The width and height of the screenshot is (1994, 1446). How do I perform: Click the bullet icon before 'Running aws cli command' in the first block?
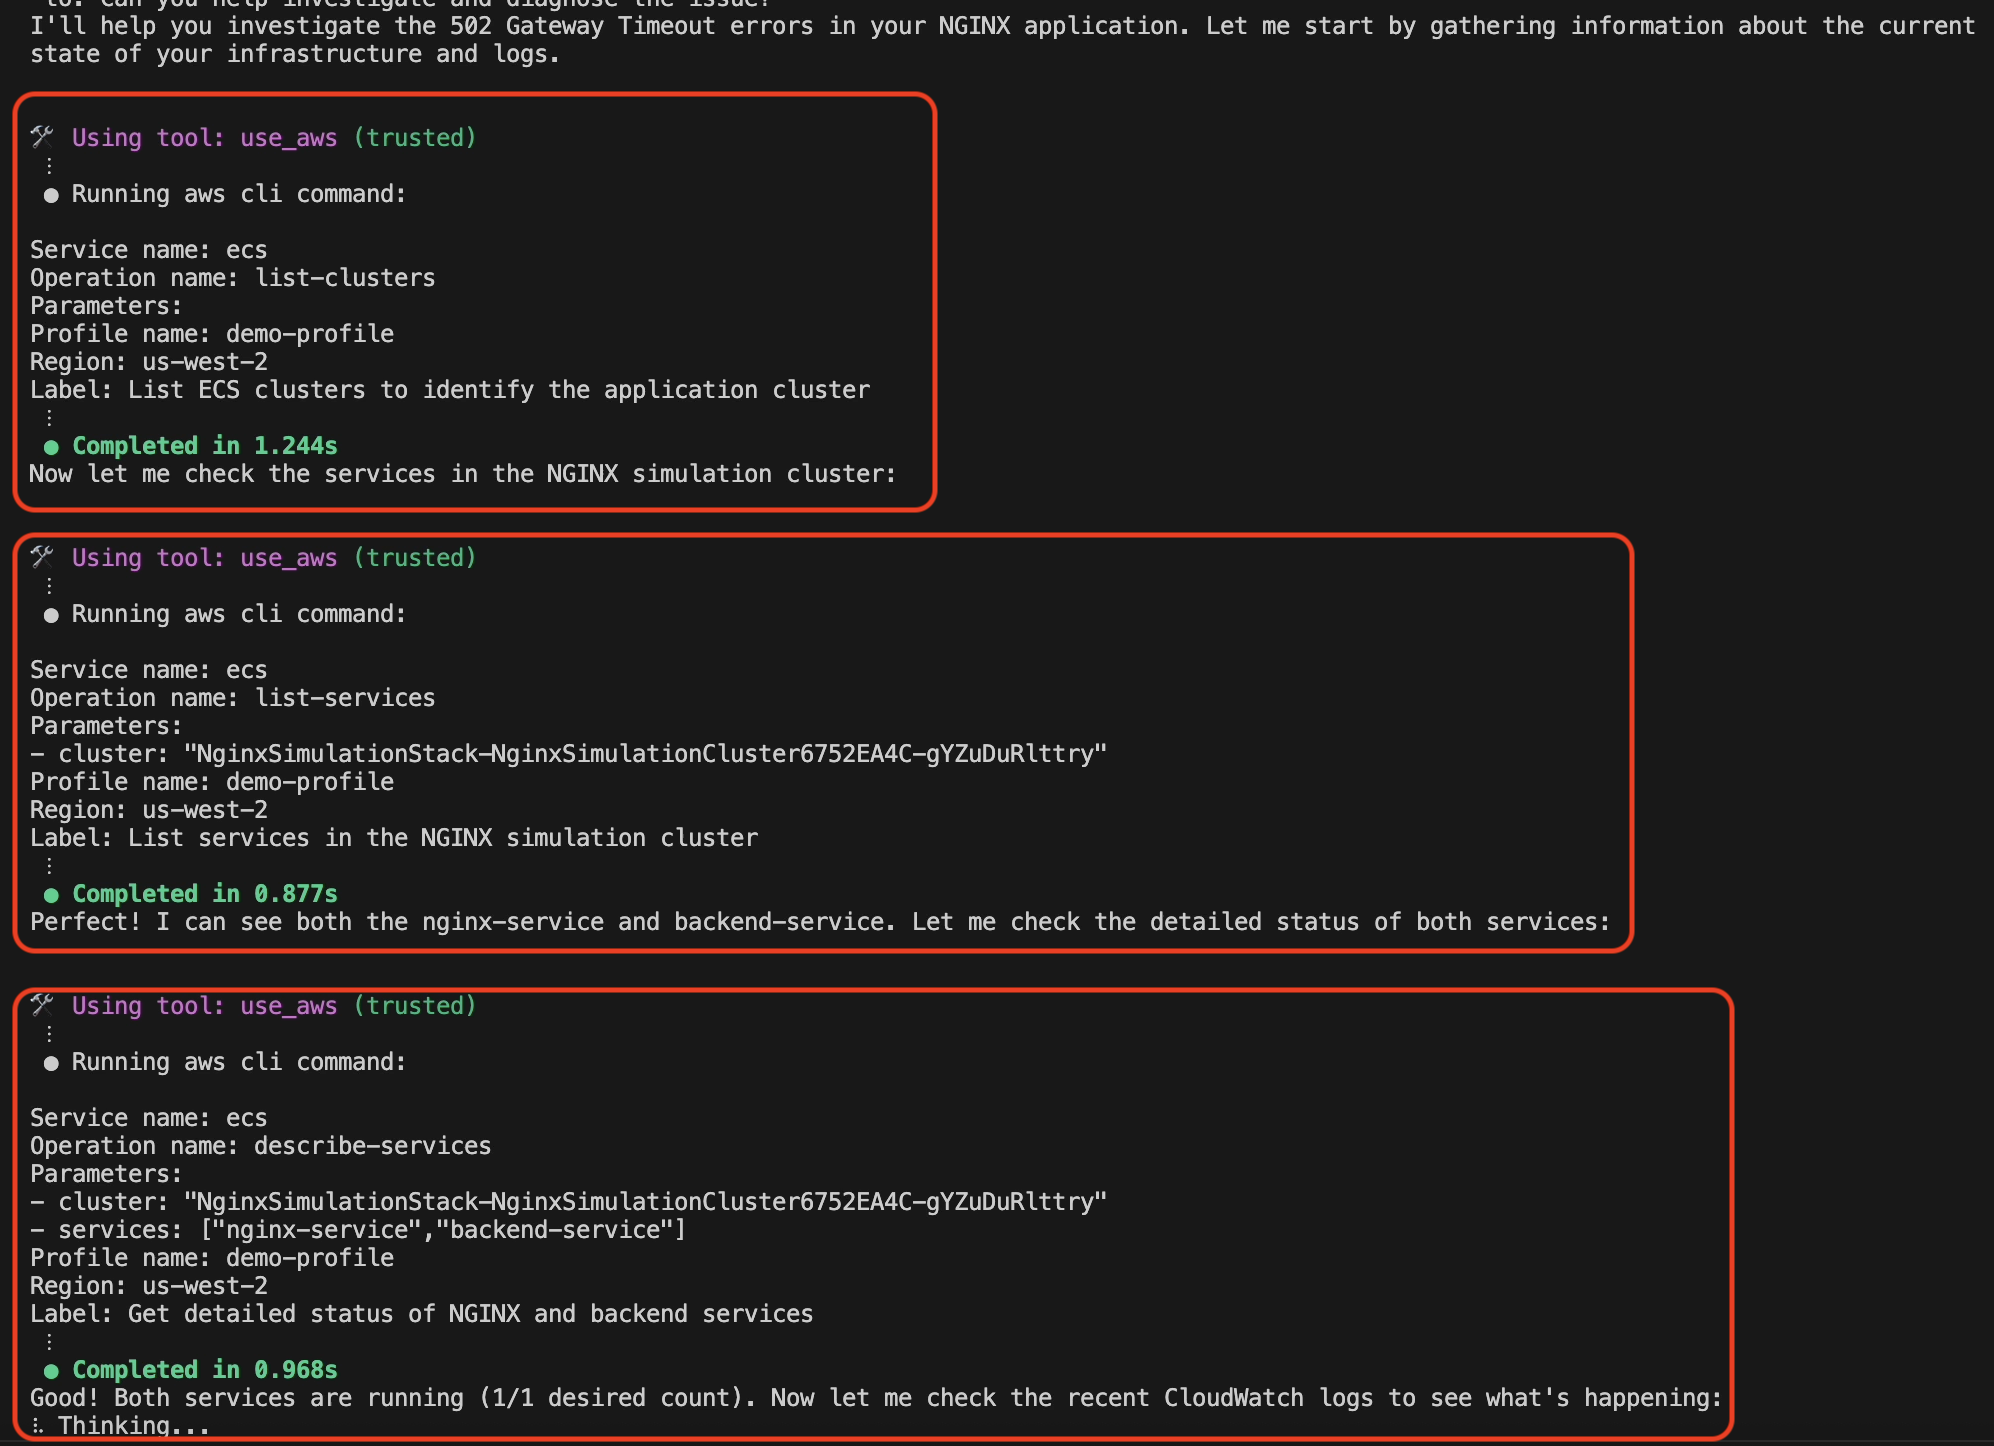pos(51,194)
